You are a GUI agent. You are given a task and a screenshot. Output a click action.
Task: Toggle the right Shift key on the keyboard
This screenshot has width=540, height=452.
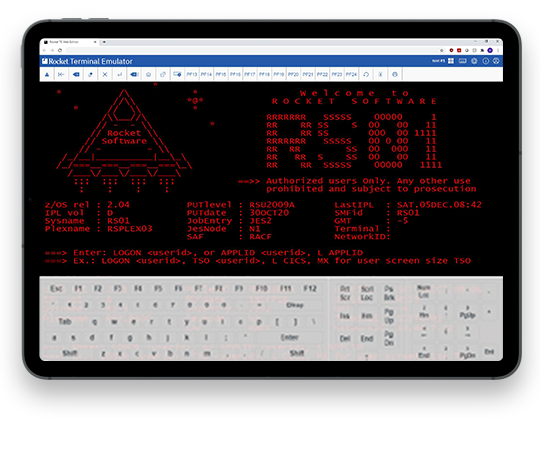coord(297,353)
